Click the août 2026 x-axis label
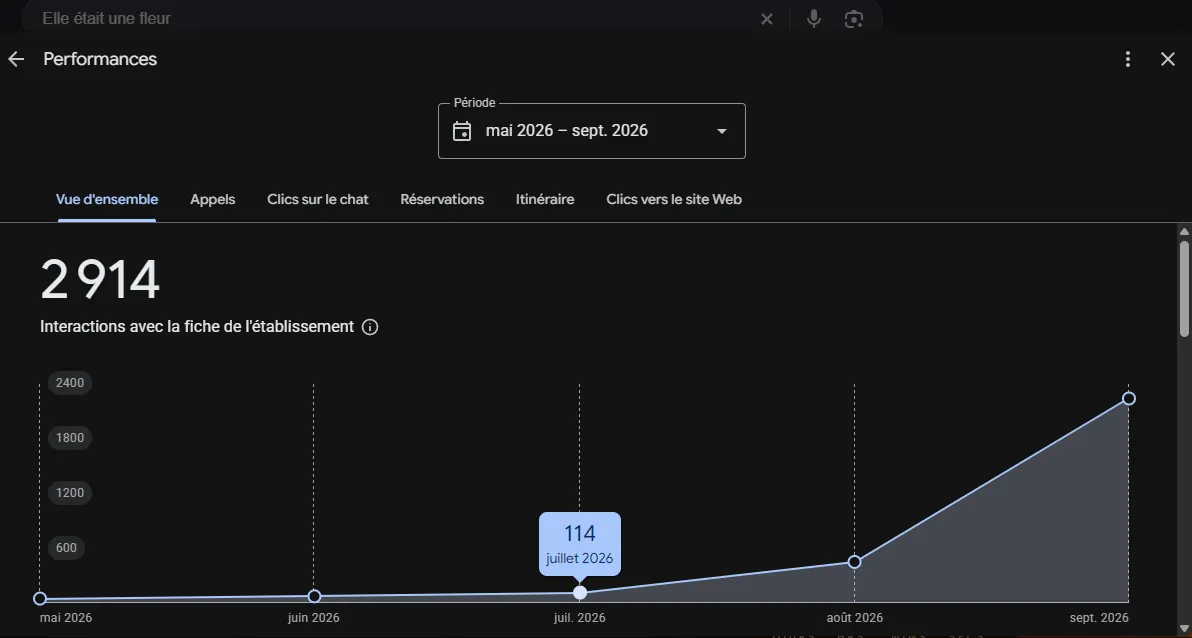 tap(854, 617)
